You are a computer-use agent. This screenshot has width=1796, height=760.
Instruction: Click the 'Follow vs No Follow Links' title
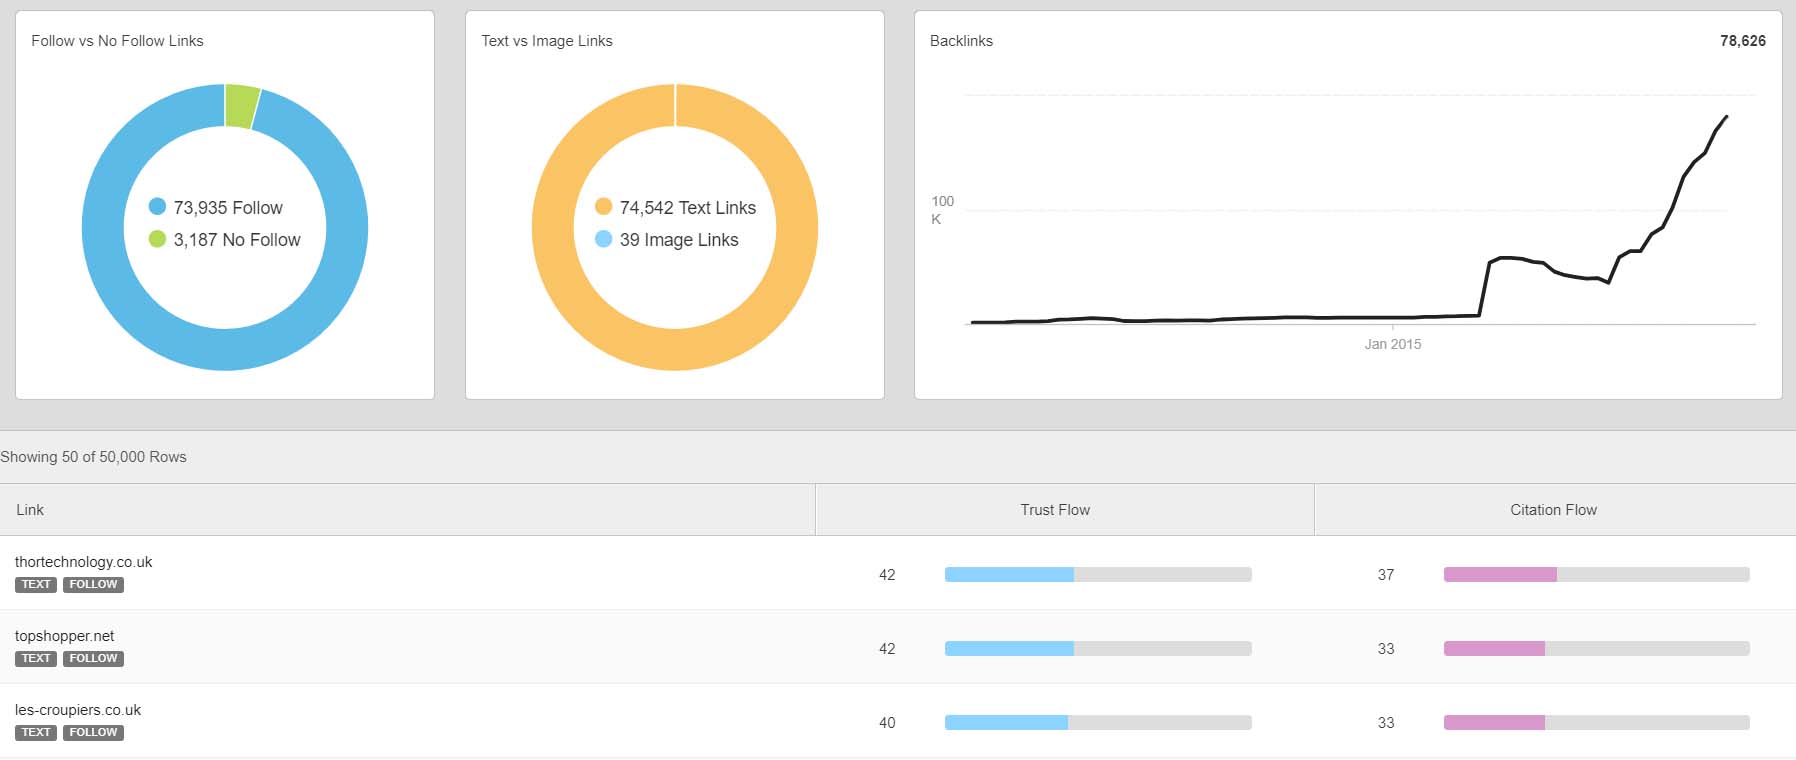(117, 41)
